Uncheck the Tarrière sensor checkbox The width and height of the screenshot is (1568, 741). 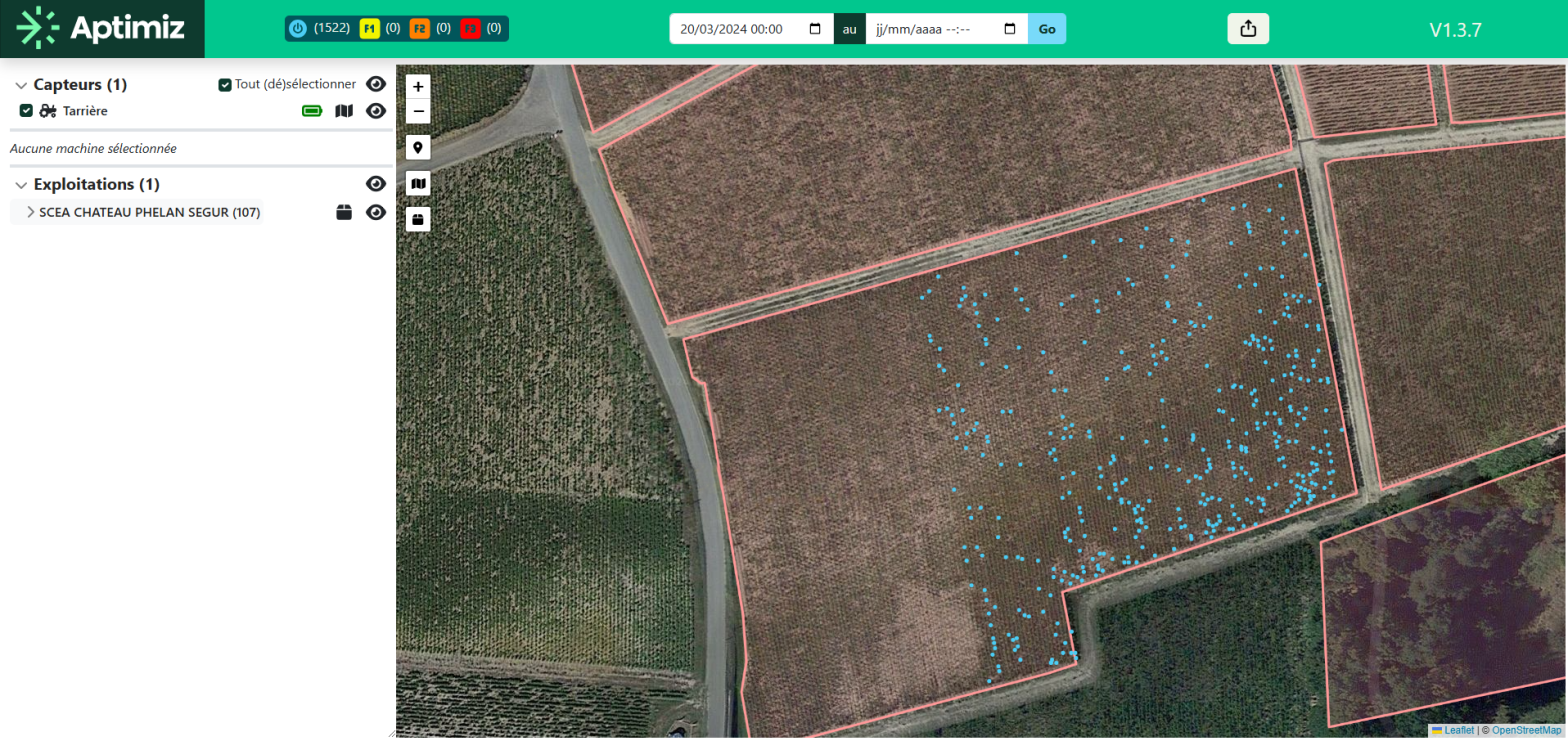click(x=27, y=111)
